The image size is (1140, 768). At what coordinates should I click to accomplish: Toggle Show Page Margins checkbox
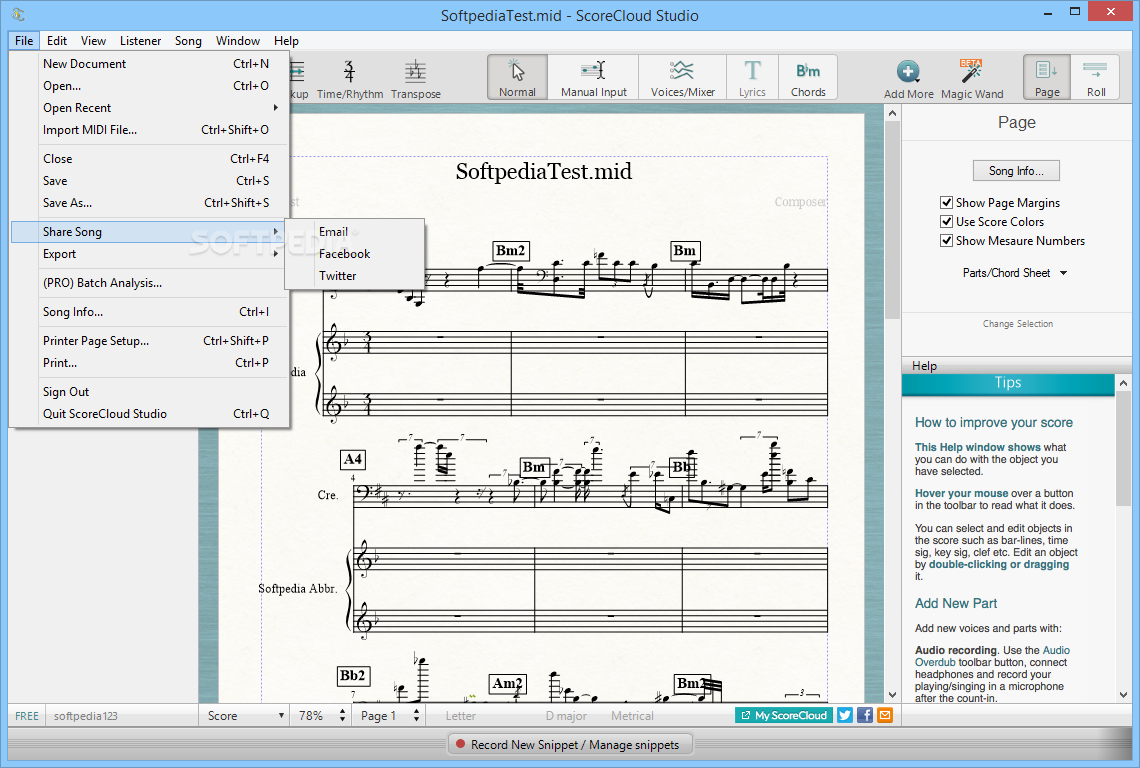(946, 202)
